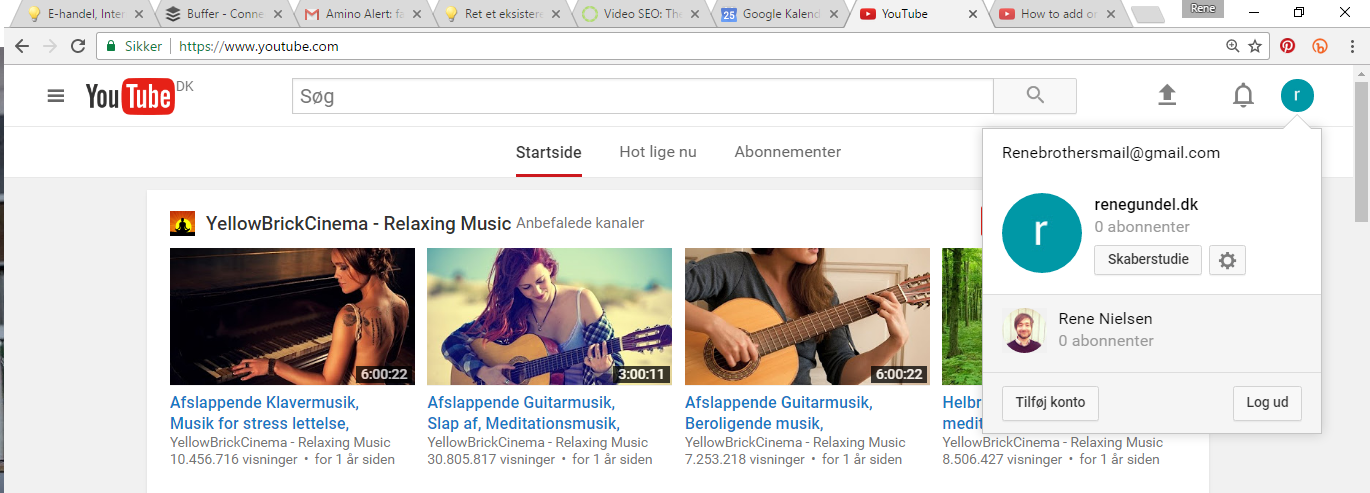This screenshot has width=1370, height=493.
Task: Click the 3:00:11 guitar video thumbnail
Action: 549,317
